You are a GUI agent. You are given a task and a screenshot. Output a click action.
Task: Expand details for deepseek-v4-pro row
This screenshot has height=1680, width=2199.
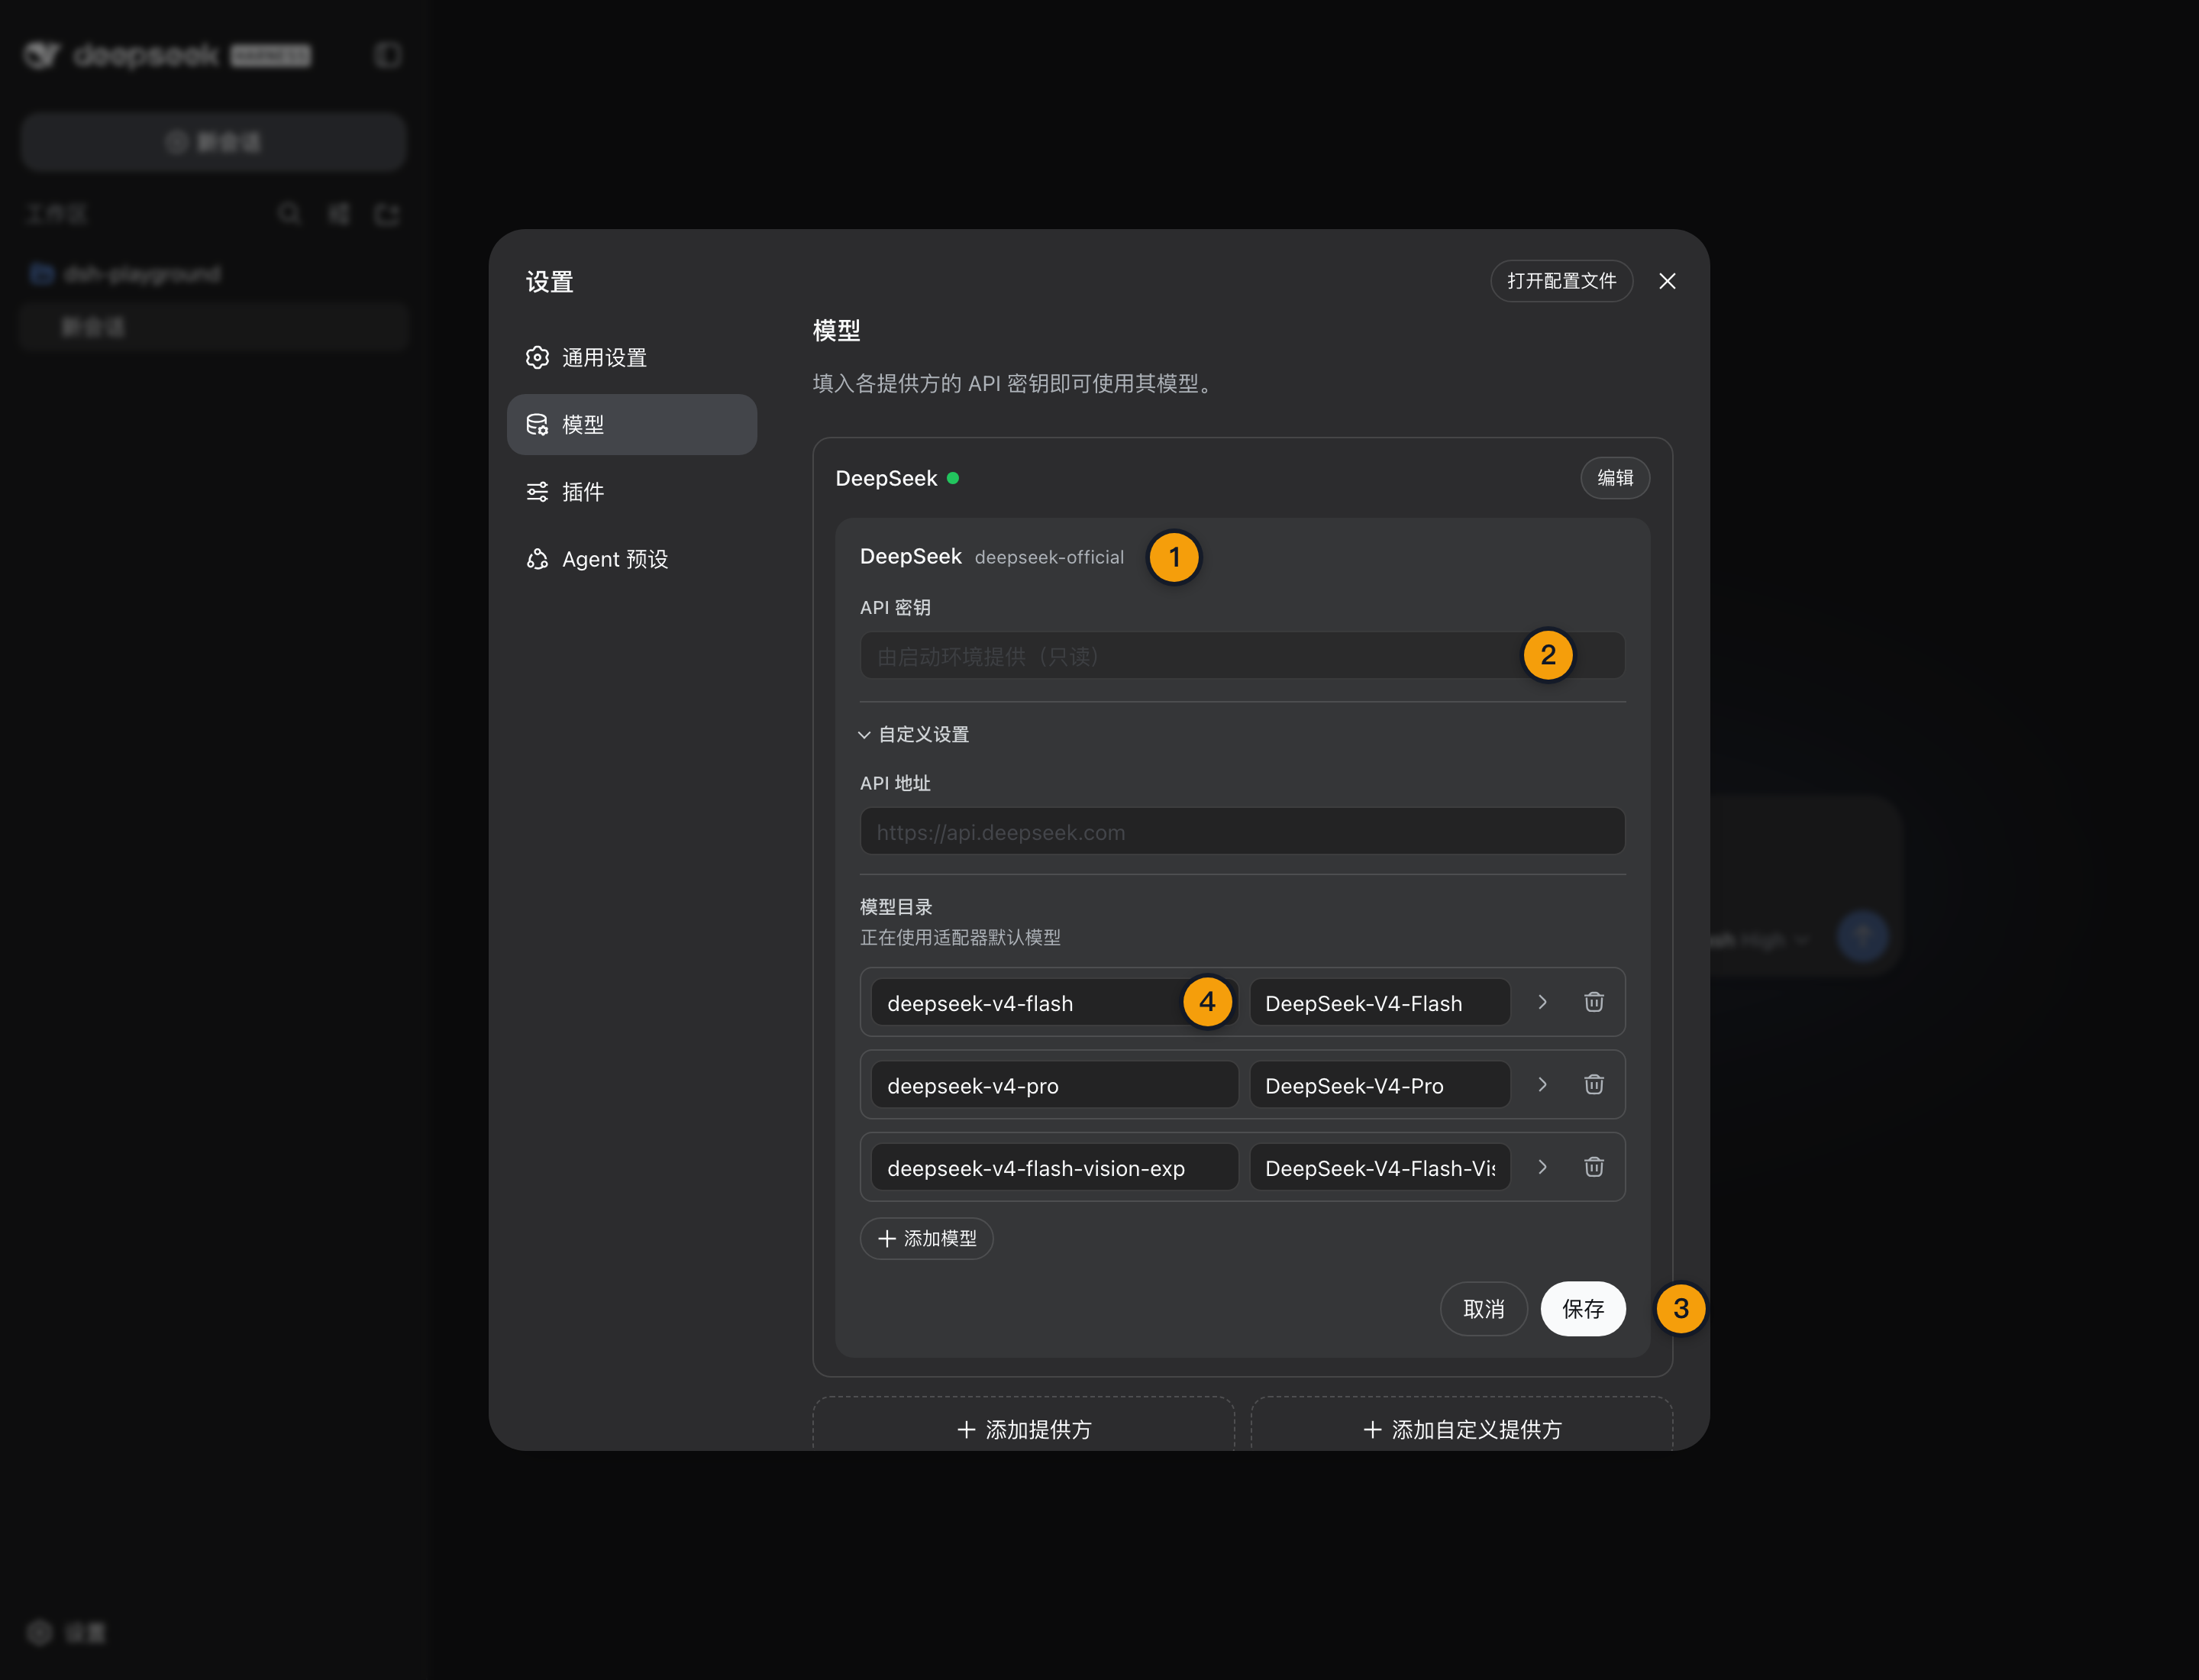(x=1542, y=1085)
